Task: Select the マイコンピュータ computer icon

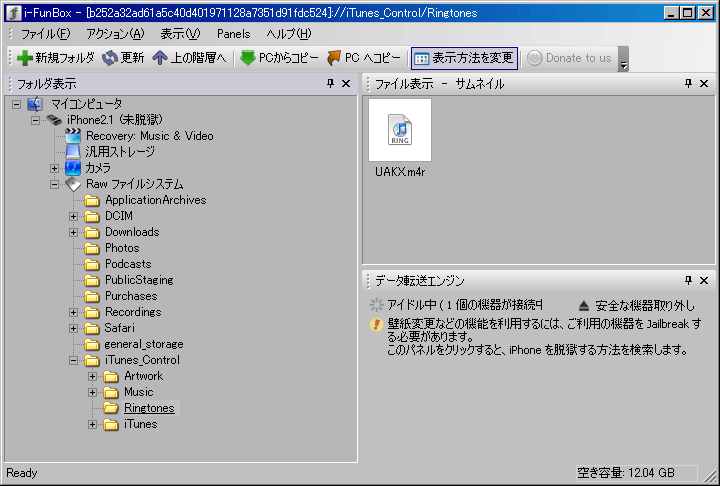Action: (35, 104)
